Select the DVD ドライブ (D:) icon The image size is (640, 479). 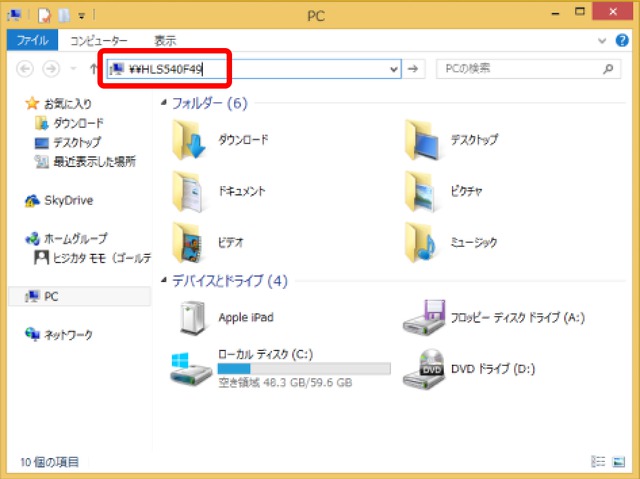(424, 369)
